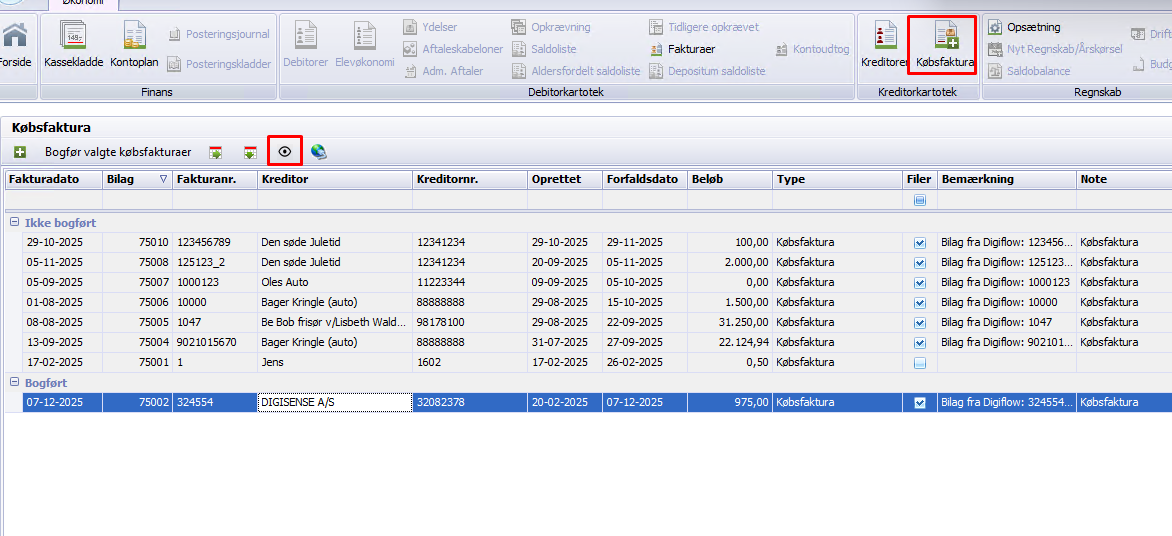Select fakturanr. 125123_2 cell

[x=215, y=263]
